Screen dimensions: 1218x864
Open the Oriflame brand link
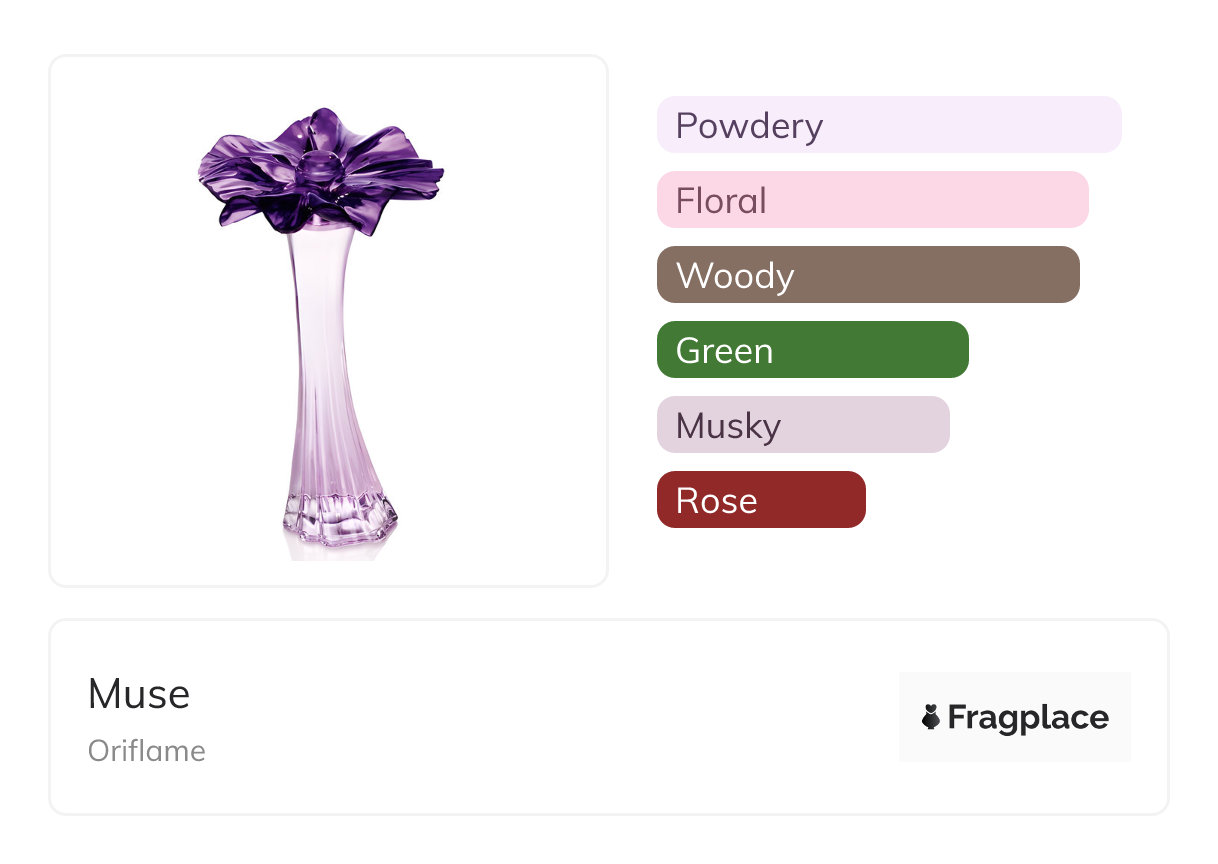pos(147,751)
